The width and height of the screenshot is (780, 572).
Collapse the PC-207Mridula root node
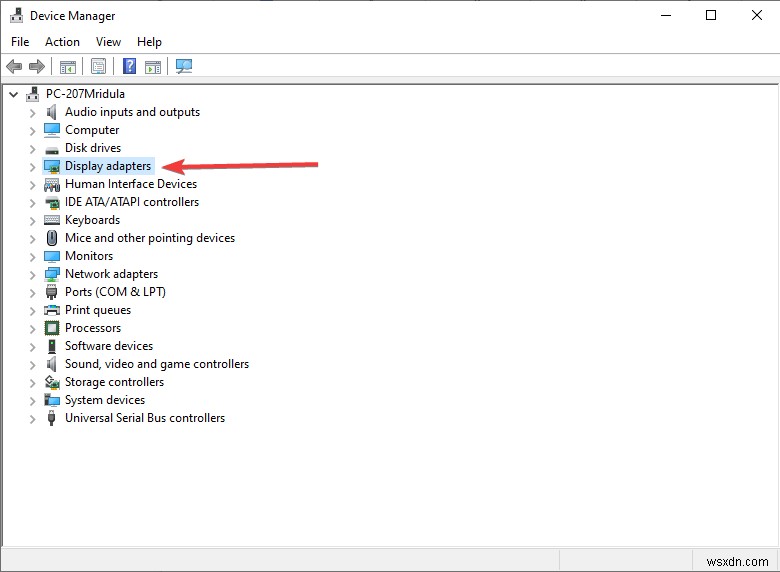click(13, 94)
